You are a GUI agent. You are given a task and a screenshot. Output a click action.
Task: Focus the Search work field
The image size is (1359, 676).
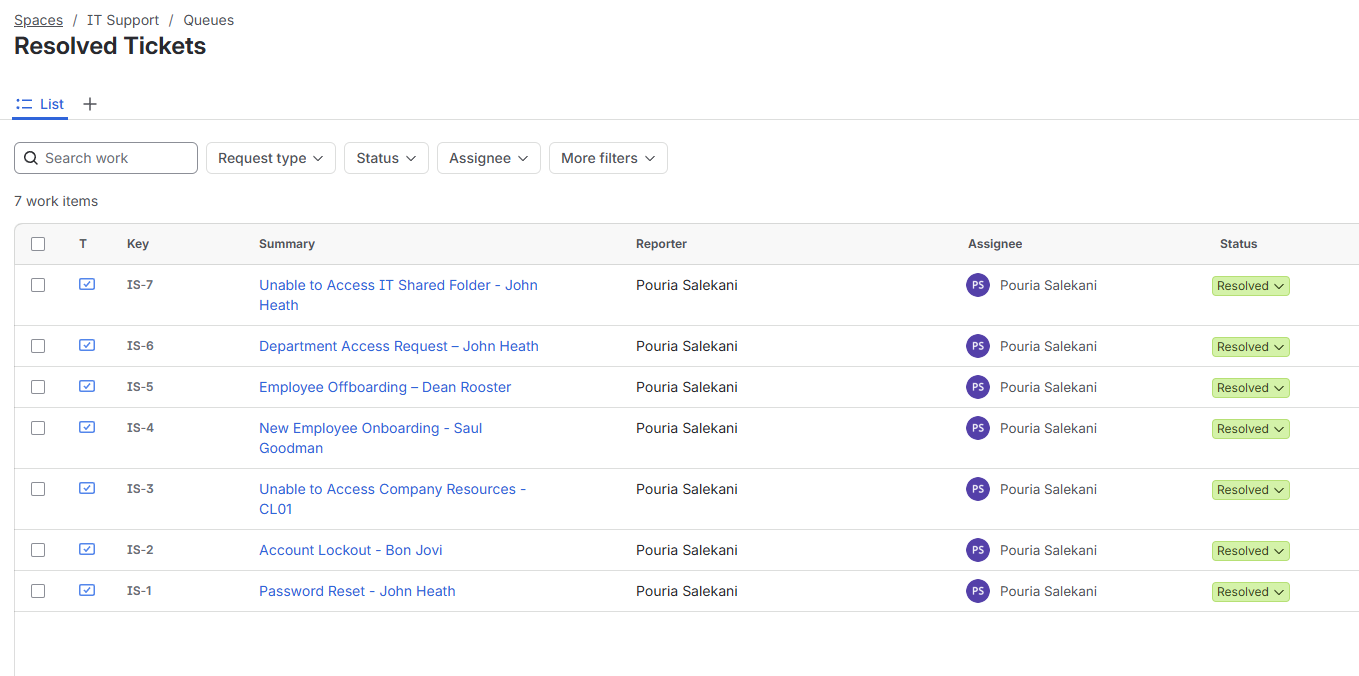(x=106, y=158)
